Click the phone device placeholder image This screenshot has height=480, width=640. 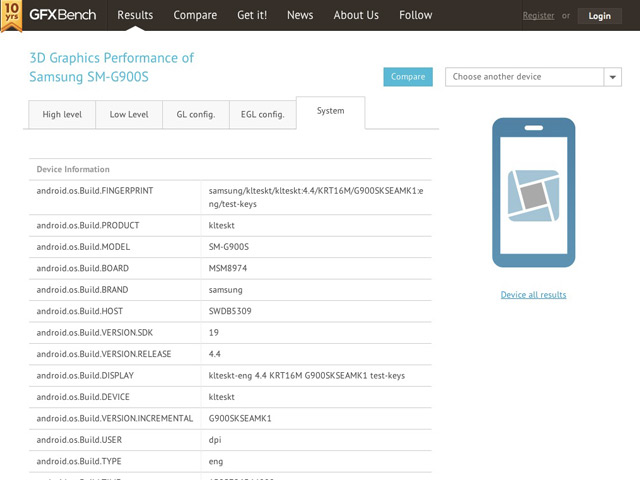pos(533,193)
